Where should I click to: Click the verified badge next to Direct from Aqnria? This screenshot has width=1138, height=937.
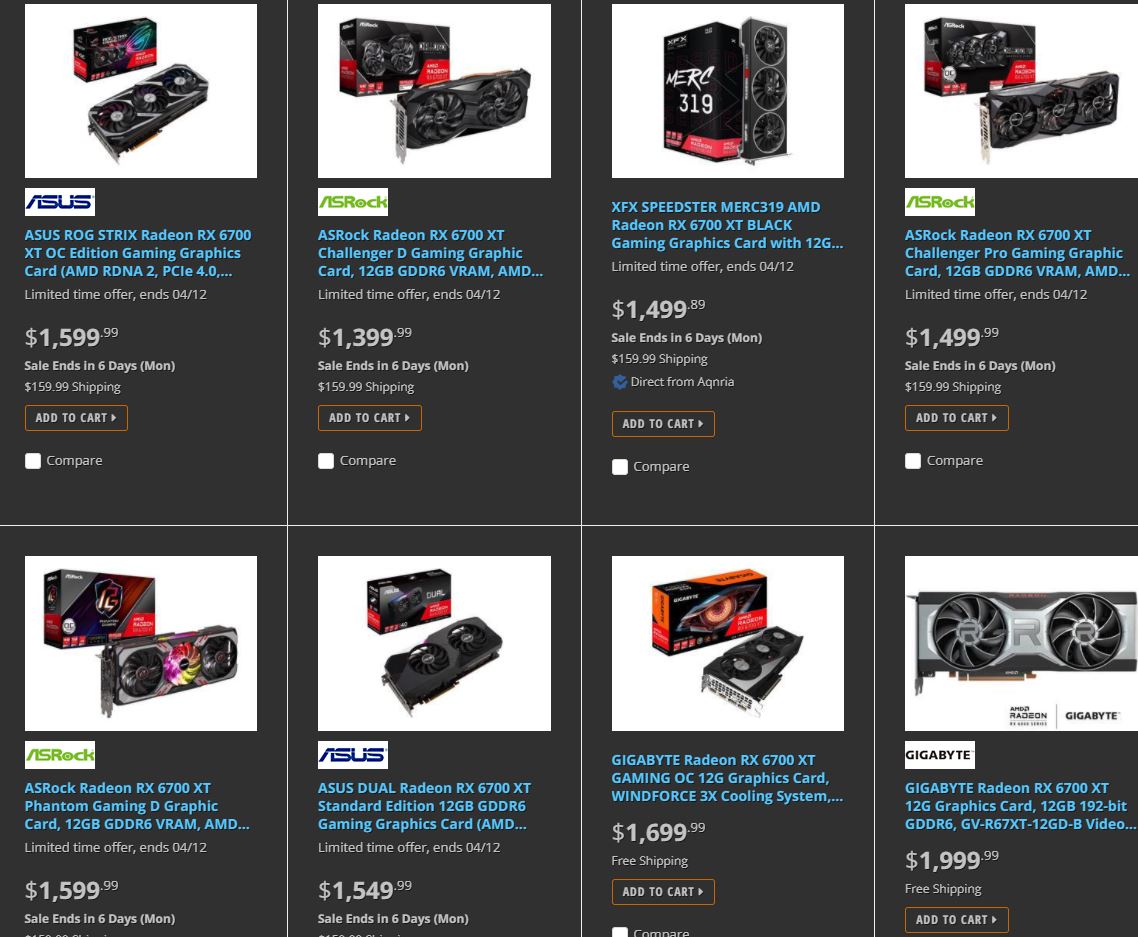point(619,382)
